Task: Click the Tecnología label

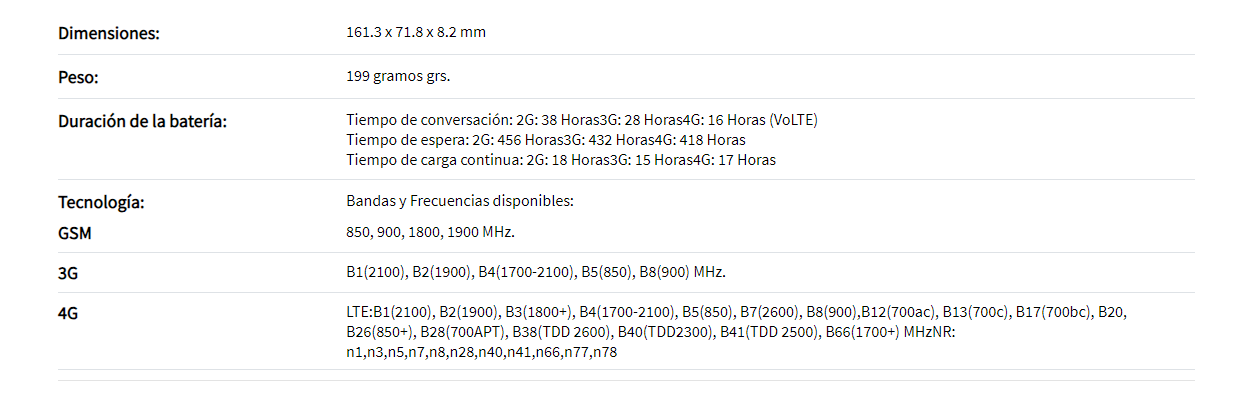Action: click(102, 203)
